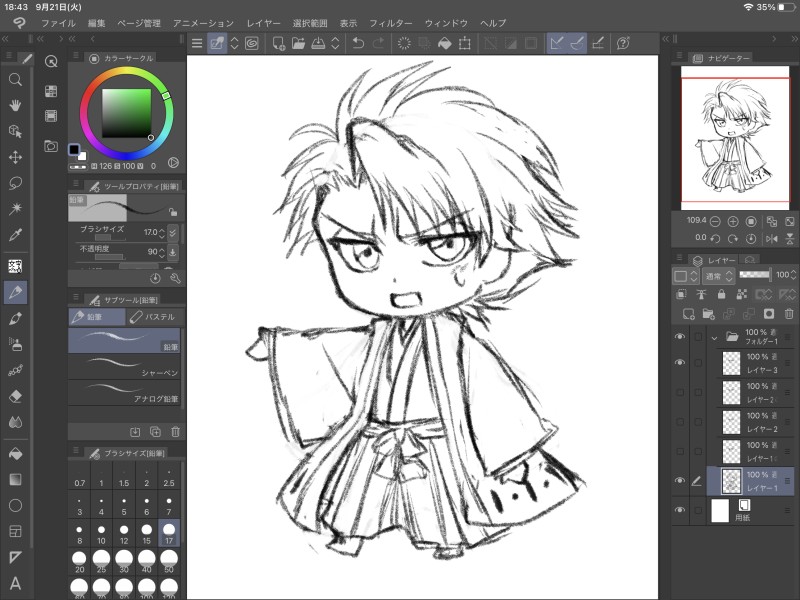Image resolution: width=800 pixels, height=600 pixels.
Task: Select the Zoom magnifier tool
Action: click(15, 79)
